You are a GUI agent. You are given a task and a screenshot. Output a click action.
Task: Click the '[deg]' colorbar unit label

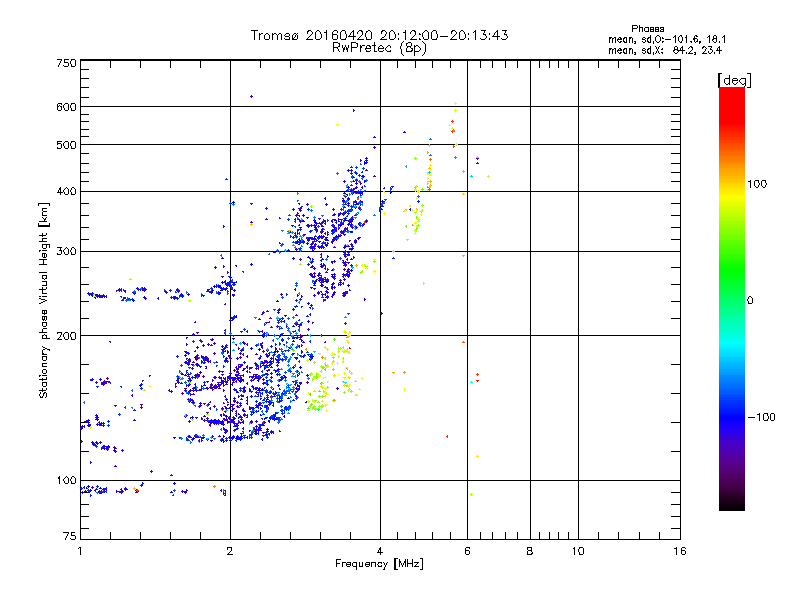[734, 80]
